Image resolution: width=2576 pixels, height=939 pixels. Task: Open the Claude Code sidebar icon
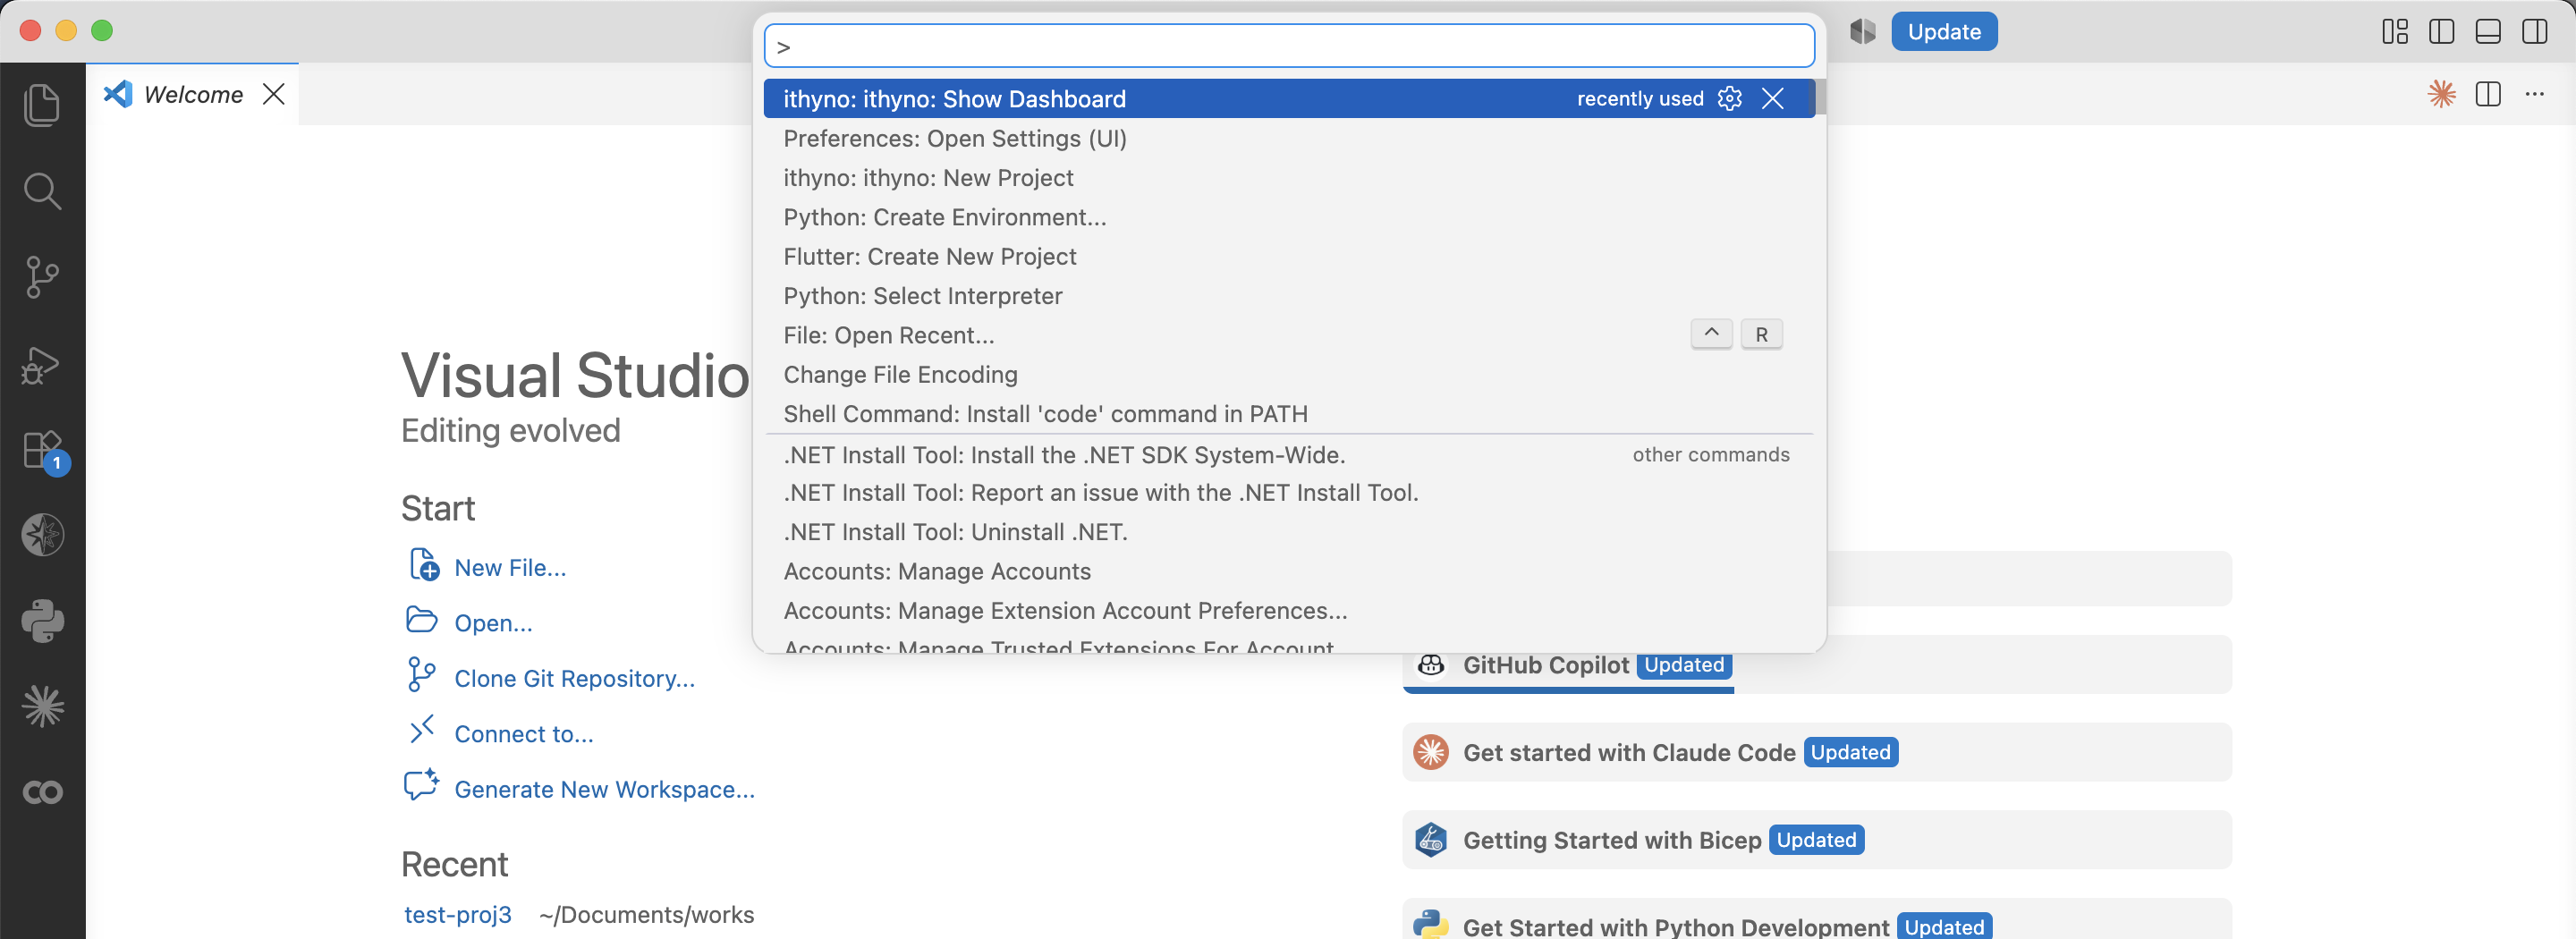click(42, 706)
